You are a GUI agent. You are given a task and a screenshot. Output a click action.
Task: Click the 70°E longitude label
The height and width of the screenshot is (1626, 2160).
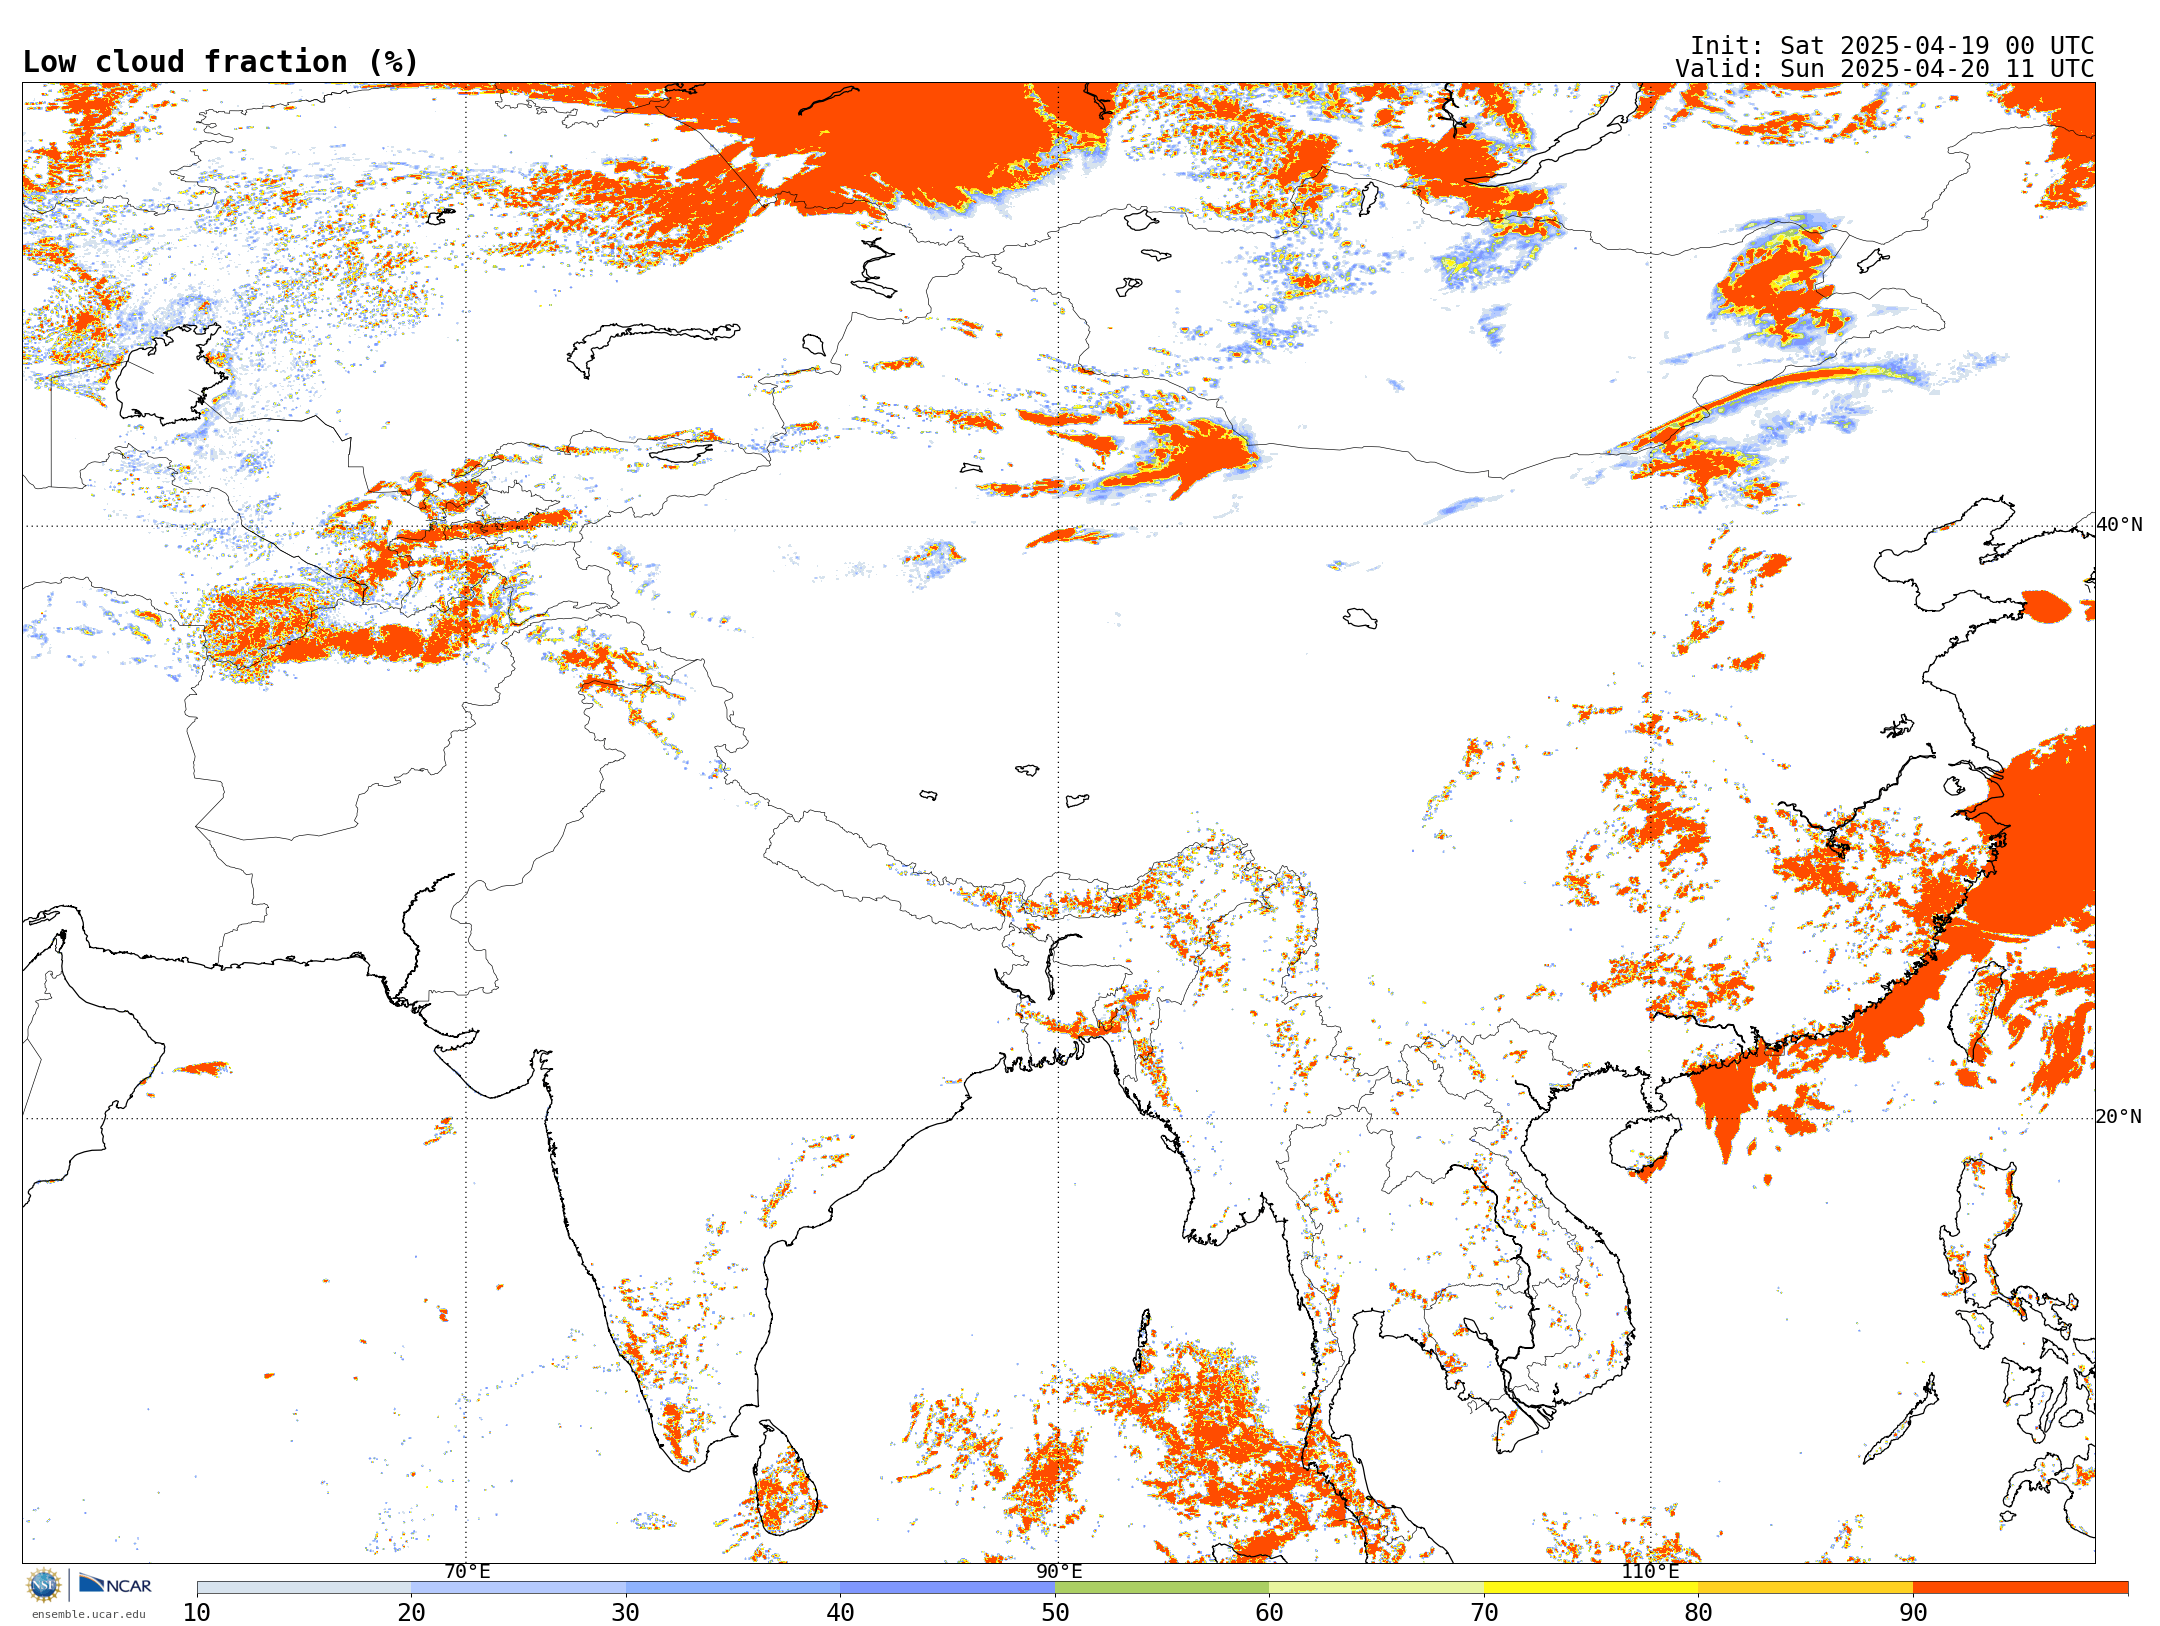[467, 1572]
